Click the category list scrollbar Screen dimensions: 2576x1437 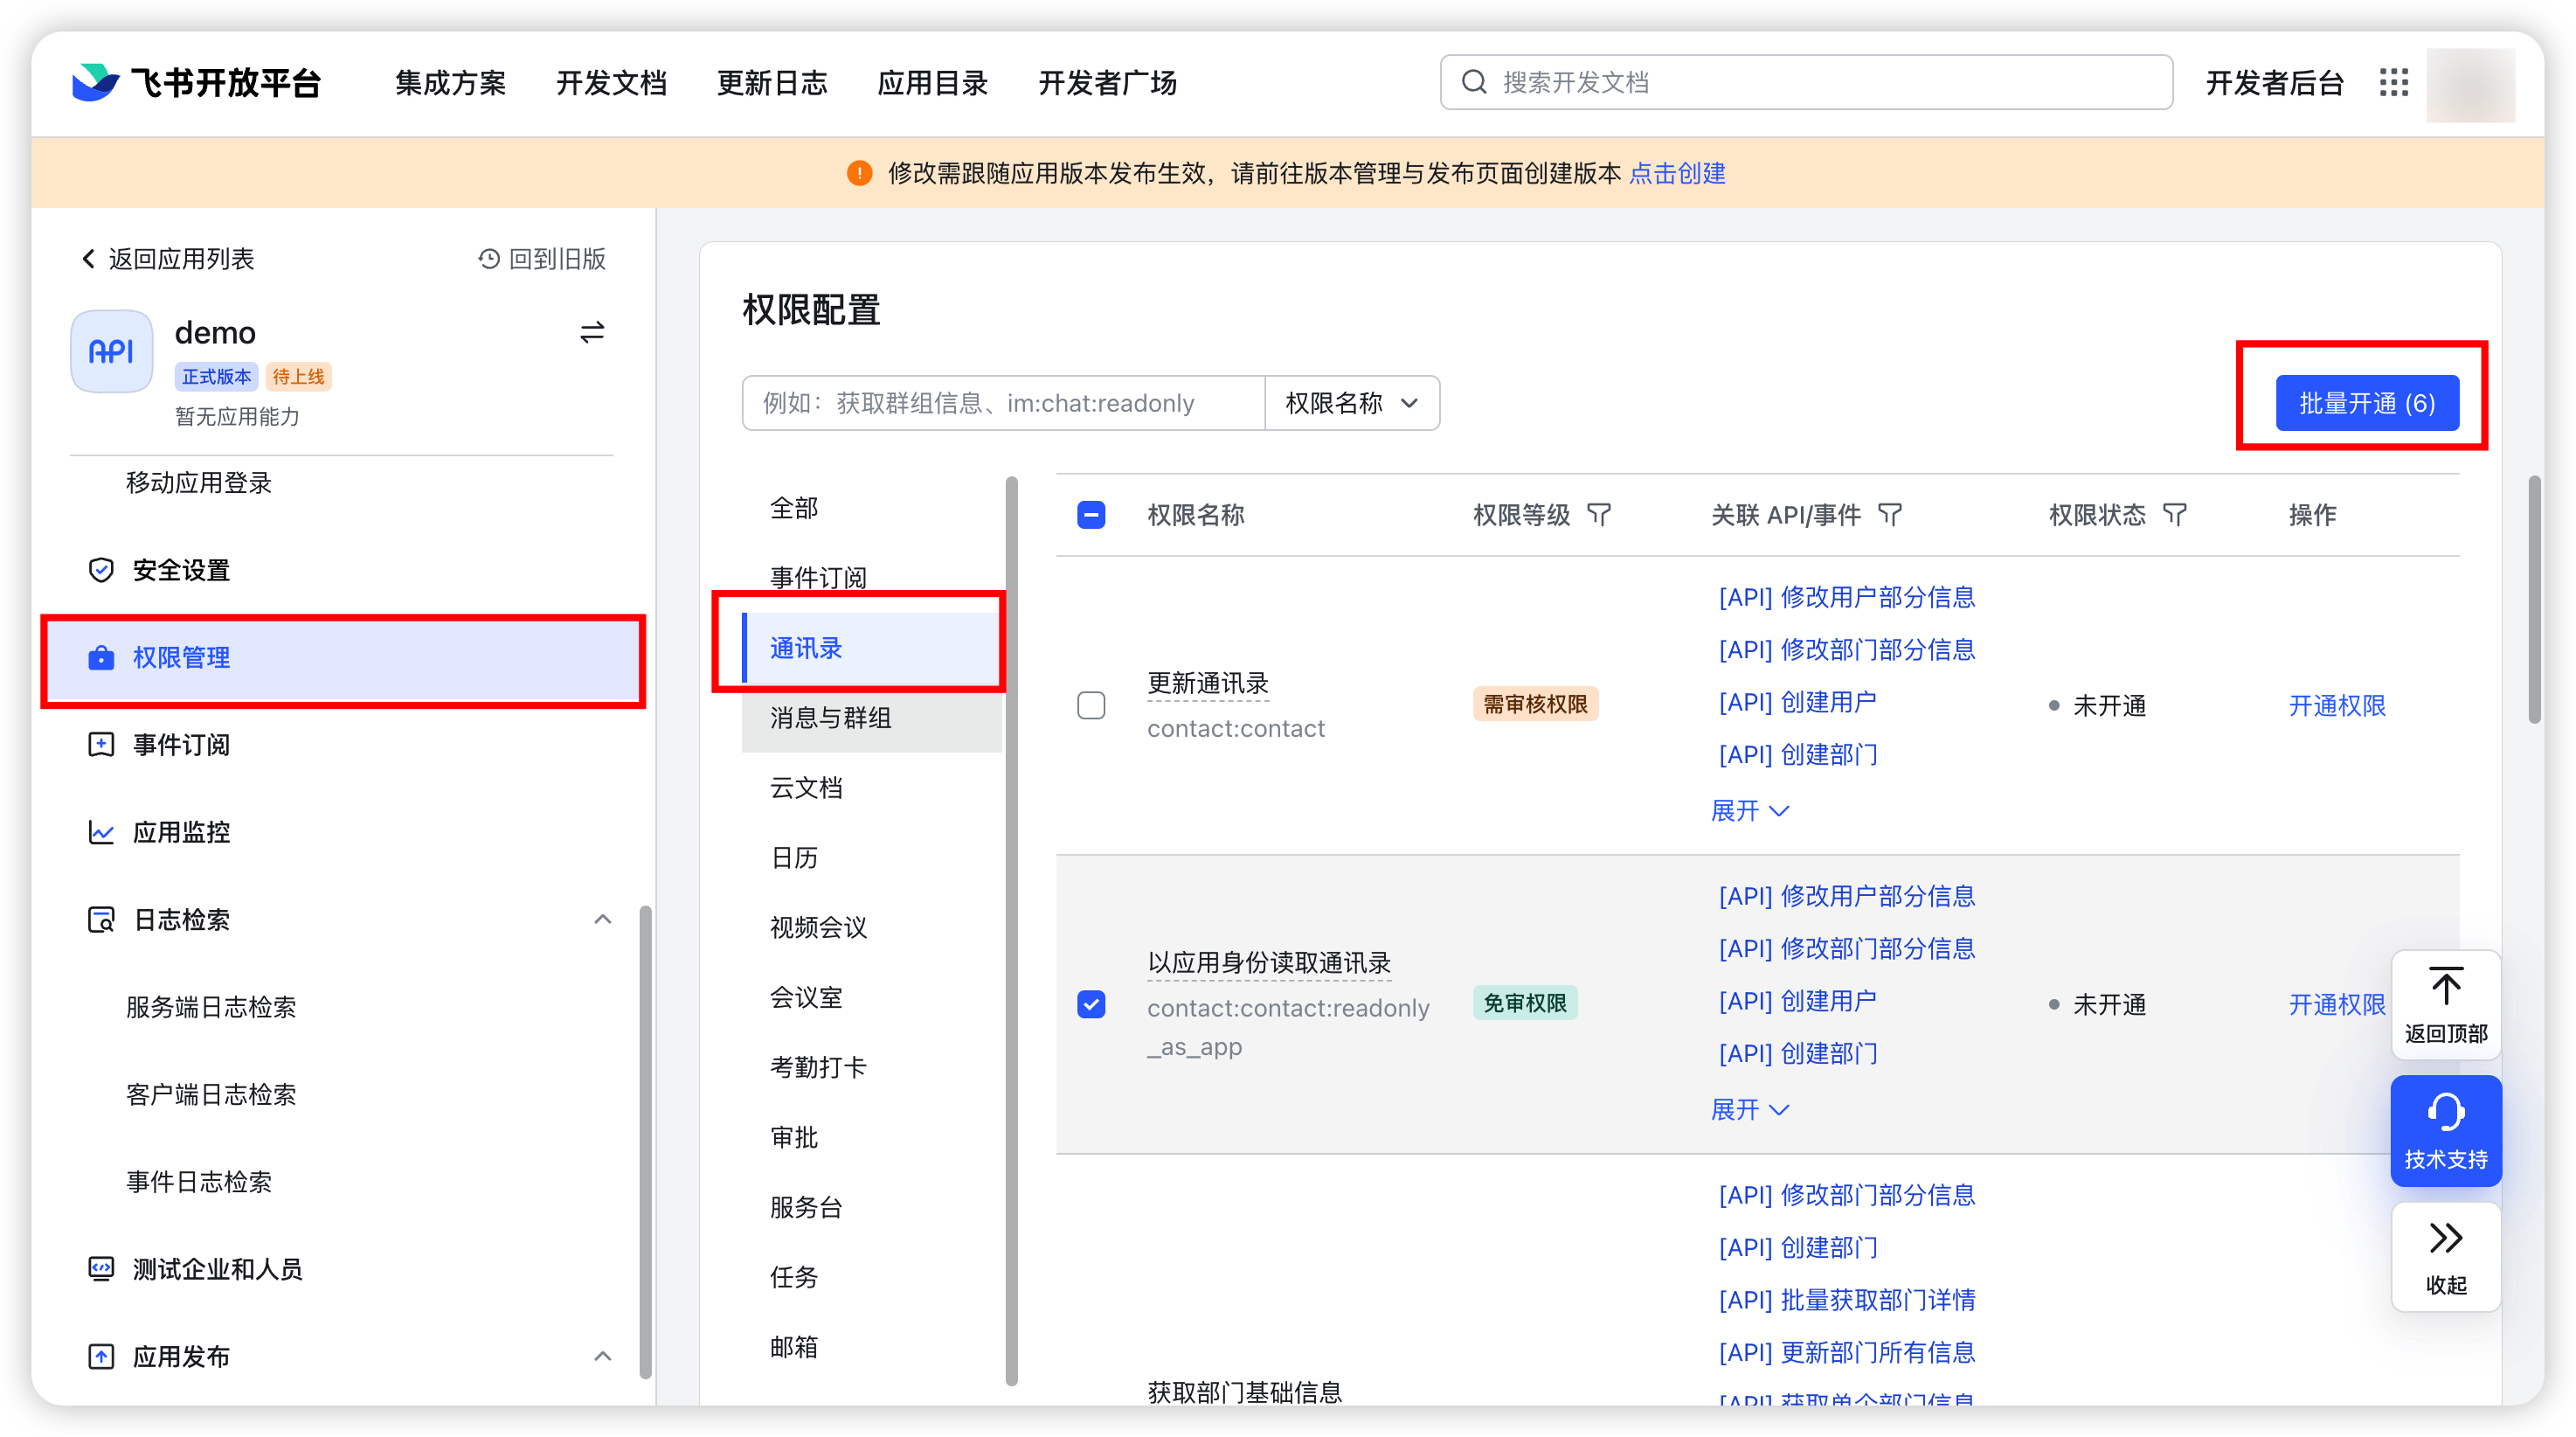(x=1011, y=930)
